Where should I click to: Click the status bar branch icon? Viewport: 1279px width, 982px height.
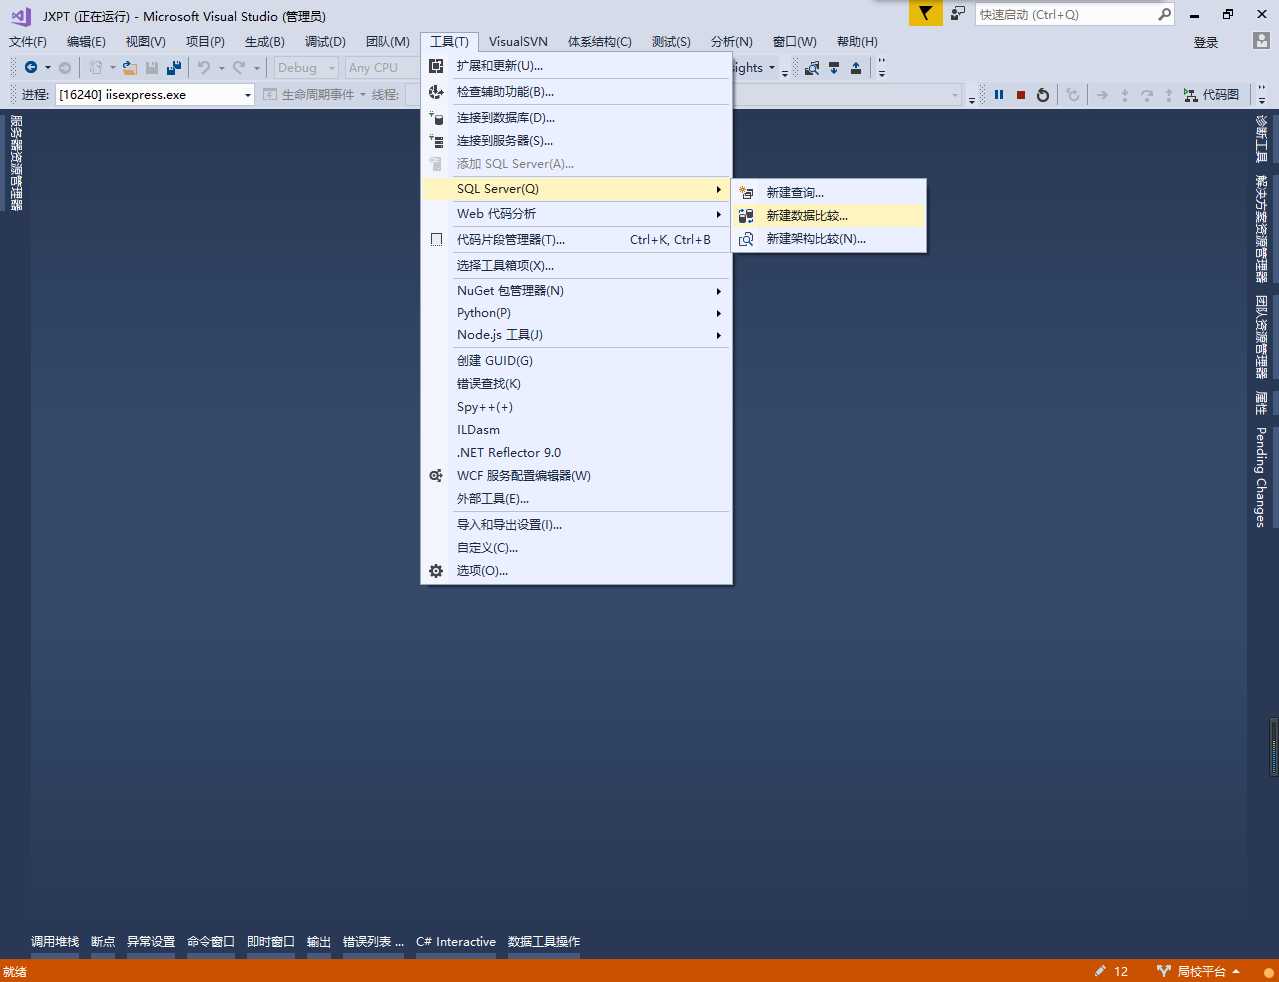(1163, 971)
